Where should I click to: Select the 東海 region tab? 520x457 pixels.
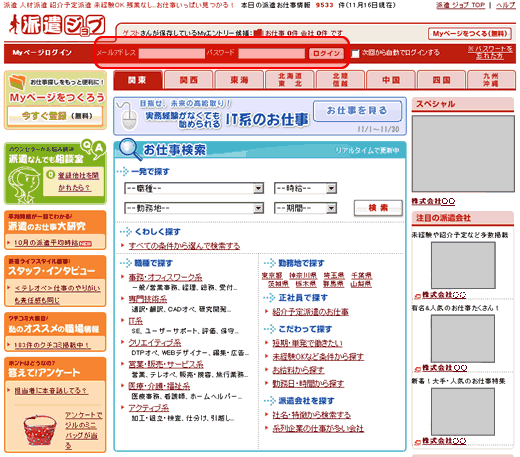click(239, 80)
